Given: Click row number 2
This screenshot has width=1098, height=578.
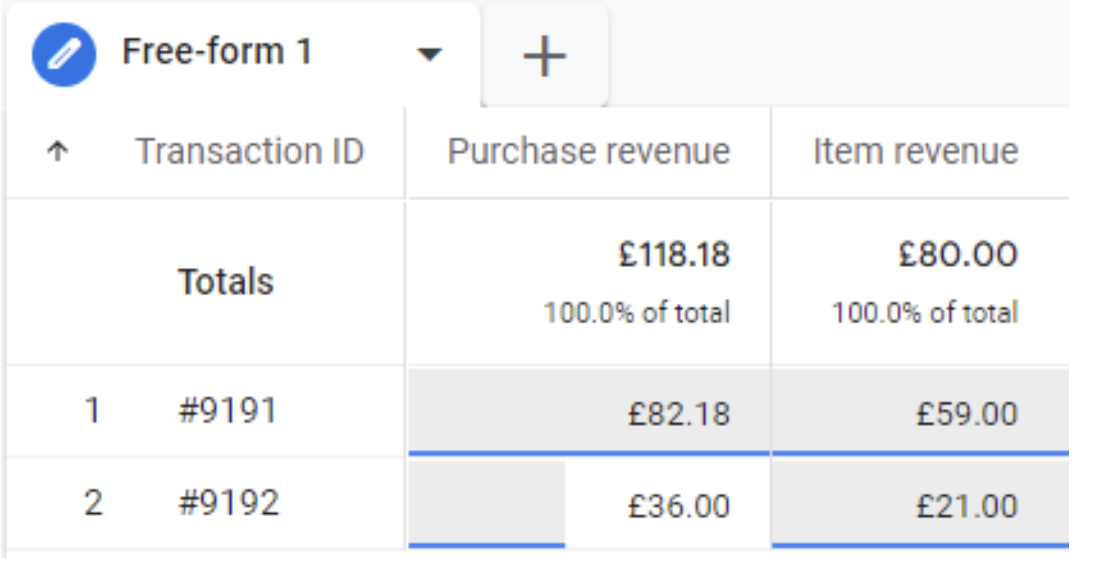Looking at the screenshot, I should [x=93, y=503].
